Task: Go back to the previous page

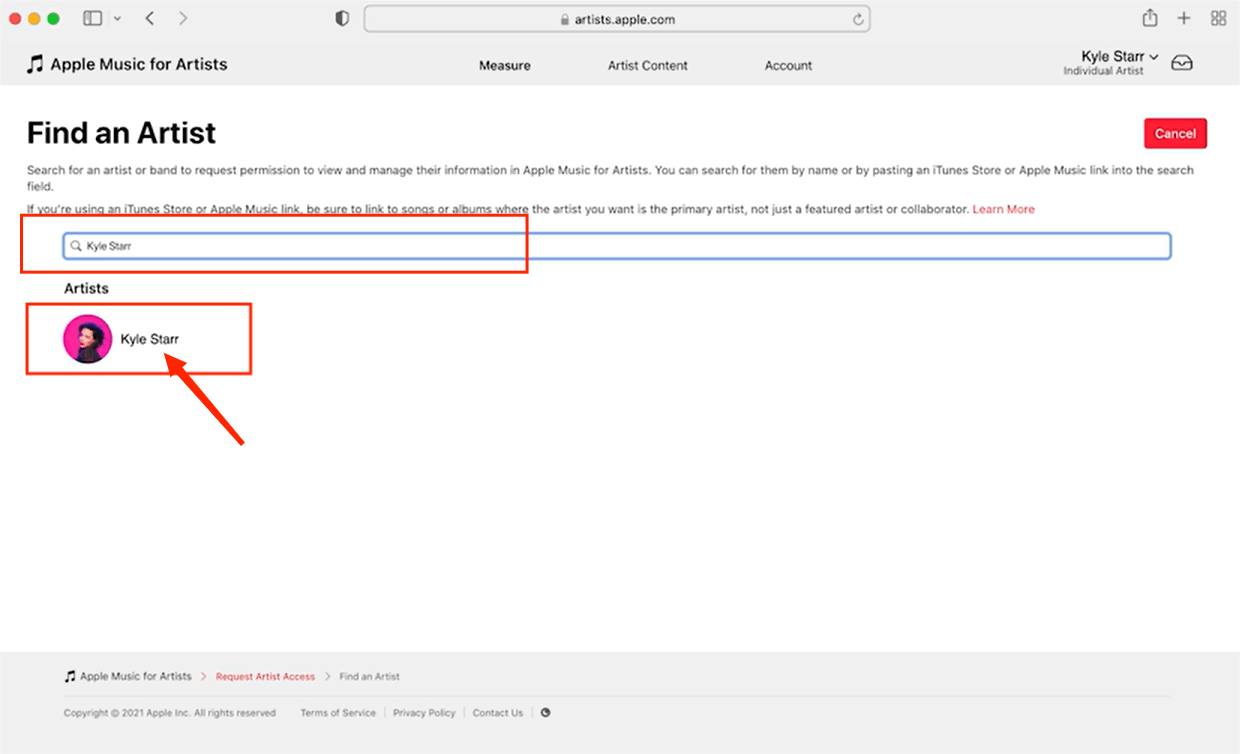Action: pyautogui.click(x=149, y=18)
